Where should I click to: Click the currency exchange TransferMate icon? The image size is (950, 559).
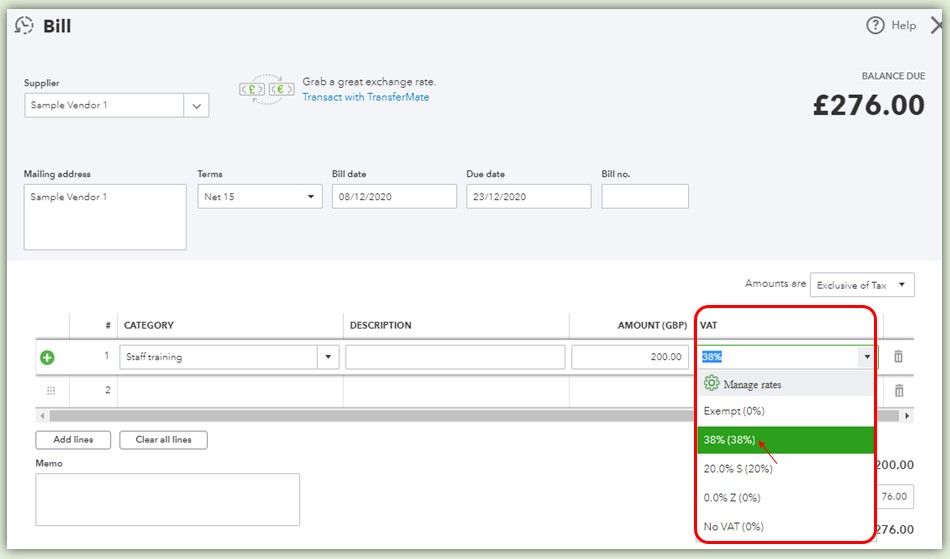coord(267,90)
